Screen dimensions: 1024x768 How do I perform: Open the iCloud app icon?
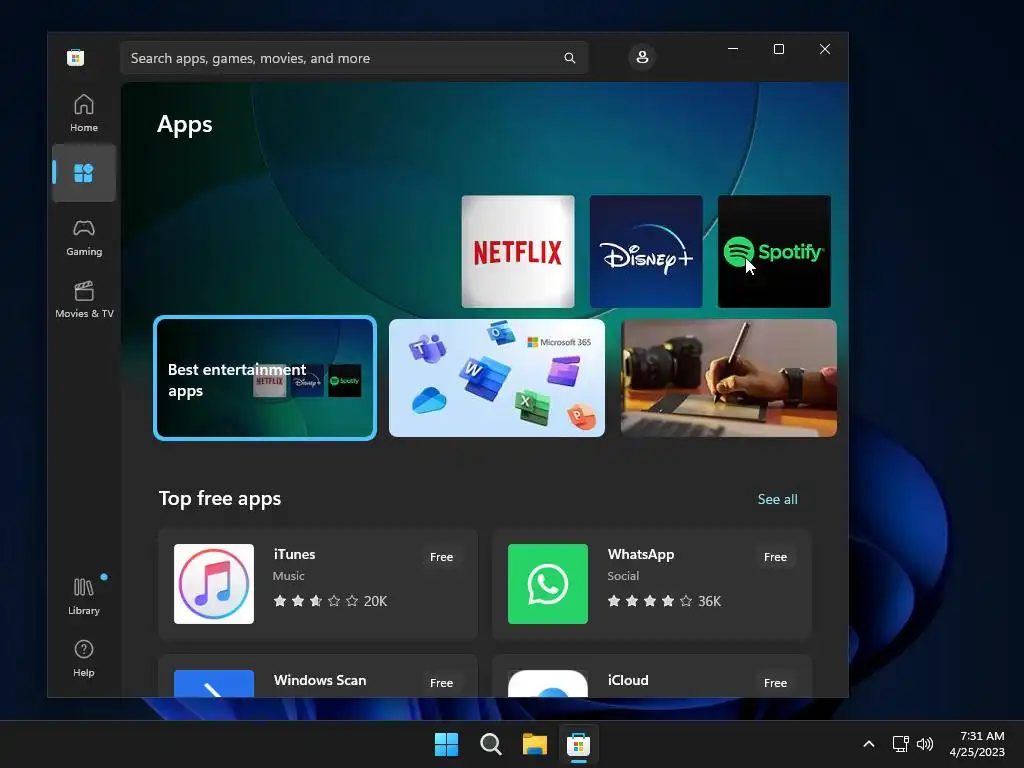[548, 683]
